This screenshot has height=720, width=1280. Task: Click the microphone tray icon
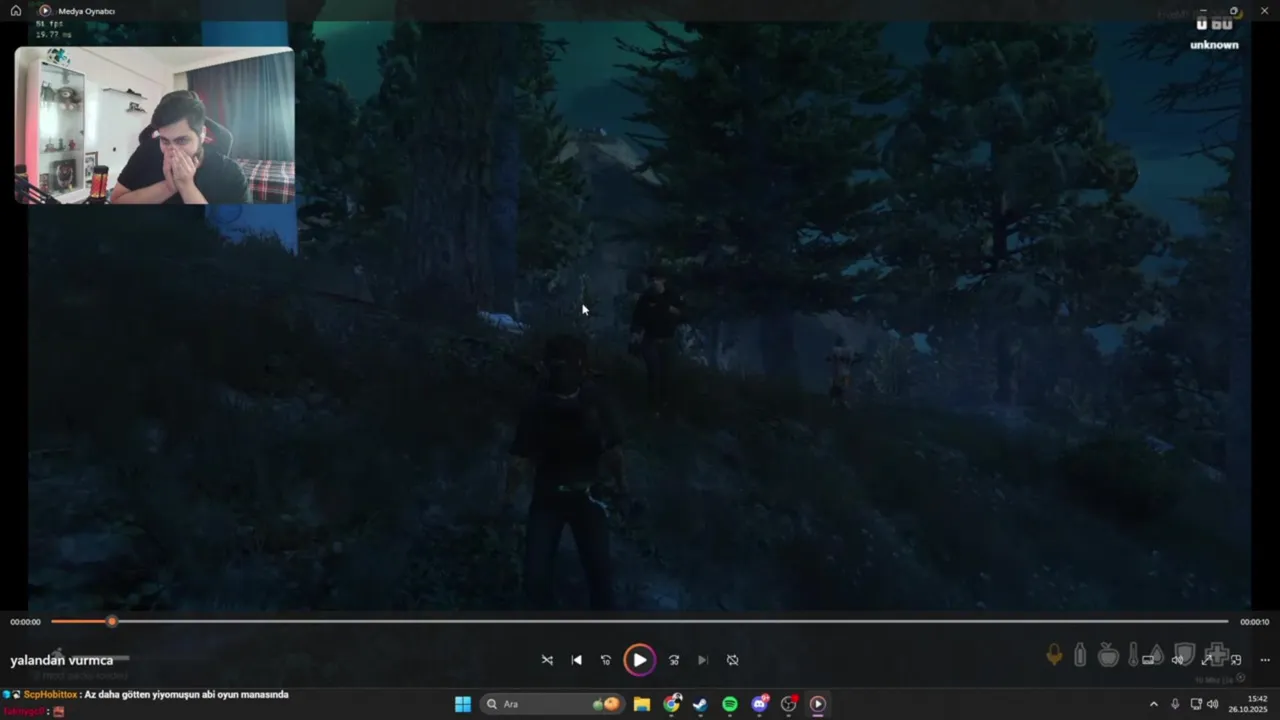[1175, 704]
